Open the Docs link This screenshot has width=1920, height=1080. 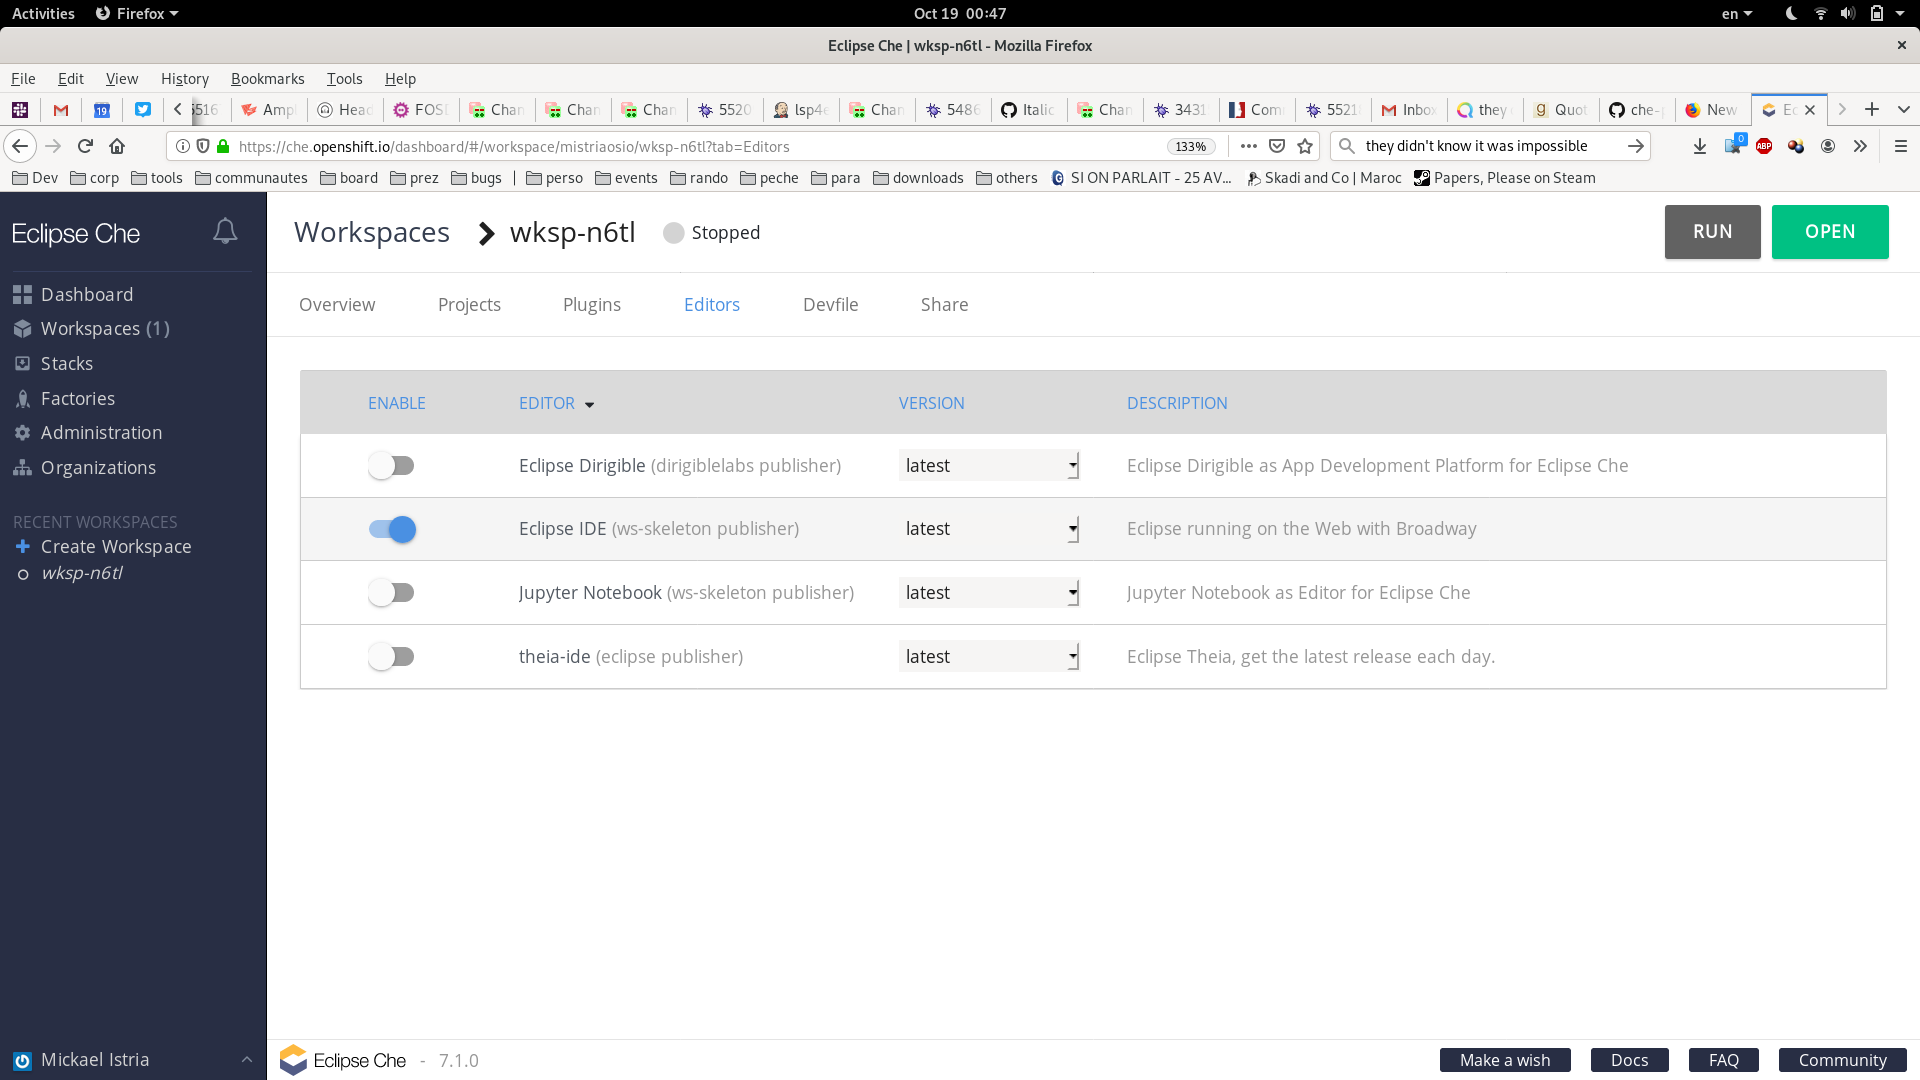(1629, 1060)
